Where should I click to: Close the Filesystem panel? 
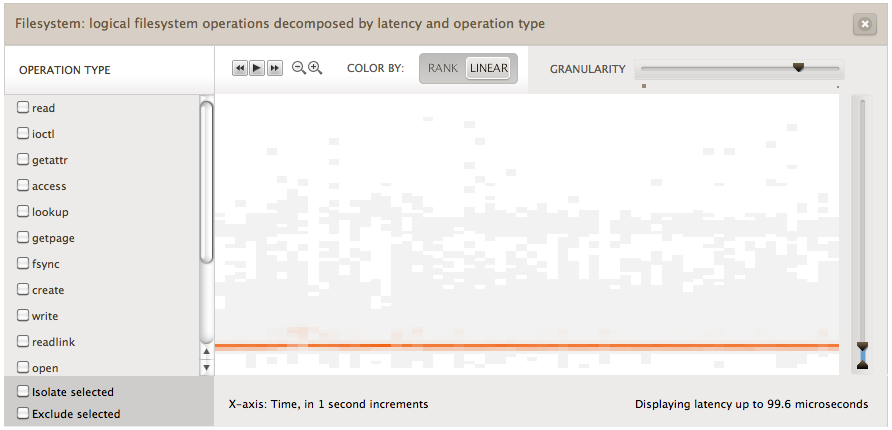pyautogui.click(x=865, y=25)
